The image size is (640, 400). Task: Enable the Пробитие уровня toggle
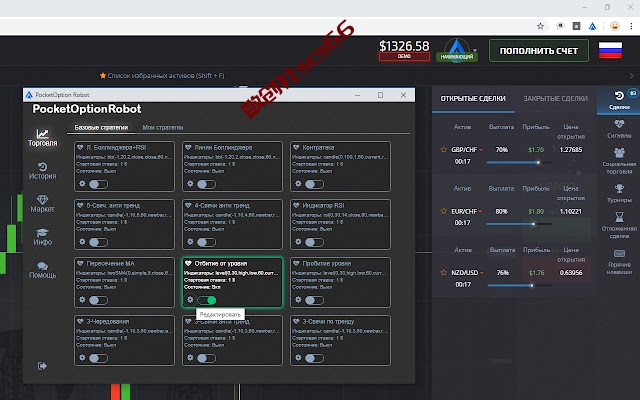point(314,300)
